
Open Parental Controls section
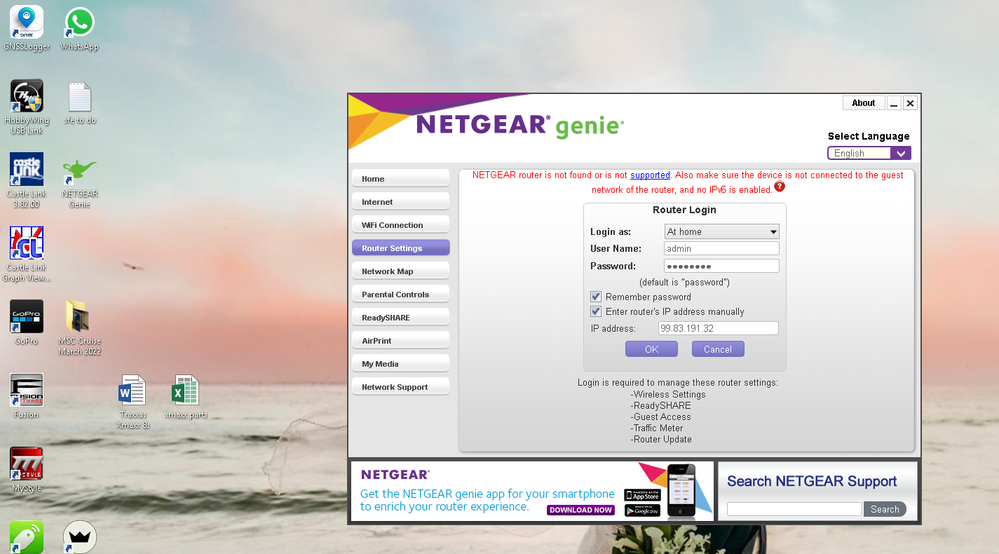tap(401, 294)
